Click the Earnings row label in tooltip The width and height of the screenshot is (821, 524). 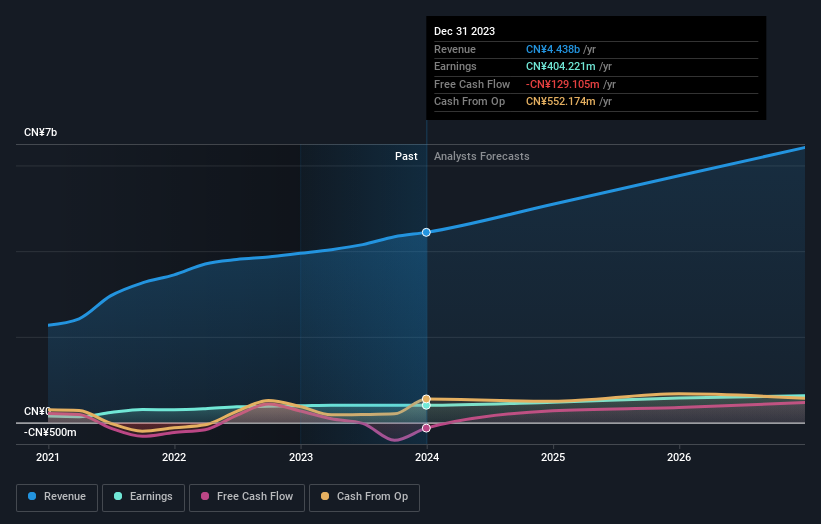[455, 66]
